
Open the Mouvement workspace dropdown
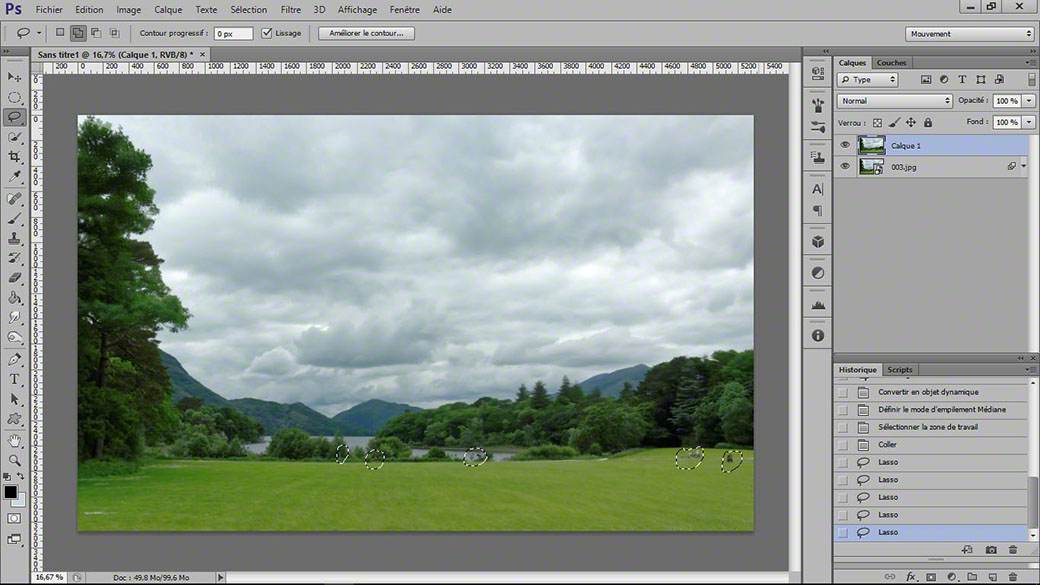click(970, 34)
